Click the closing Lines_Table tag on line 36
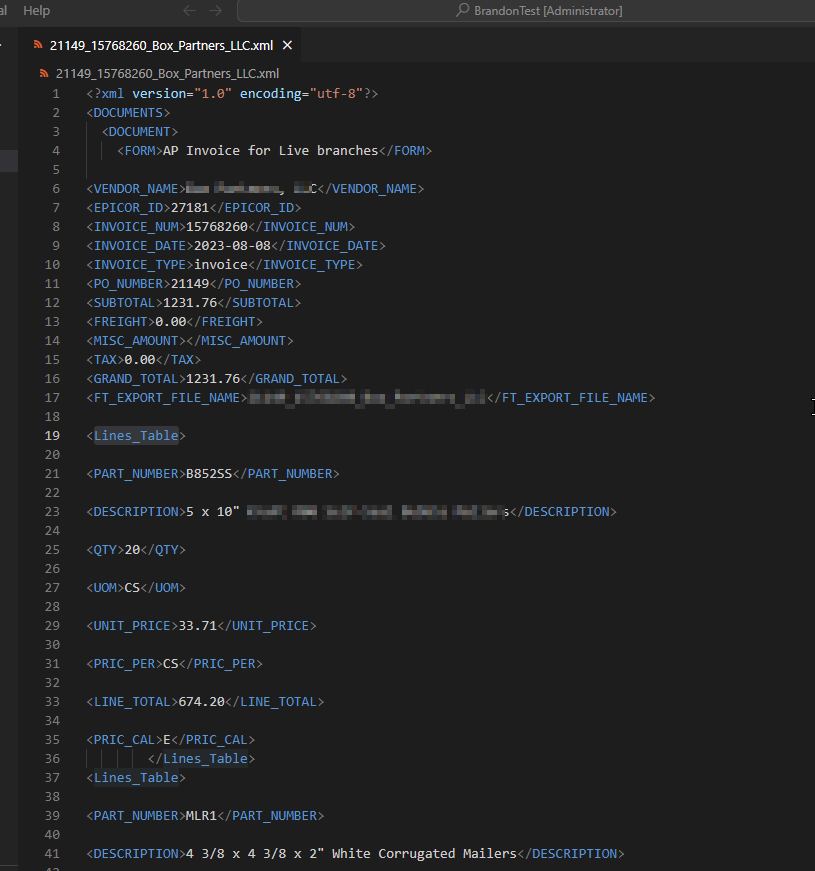The height and width of the screenshot is (871, 815). point(205,758)
